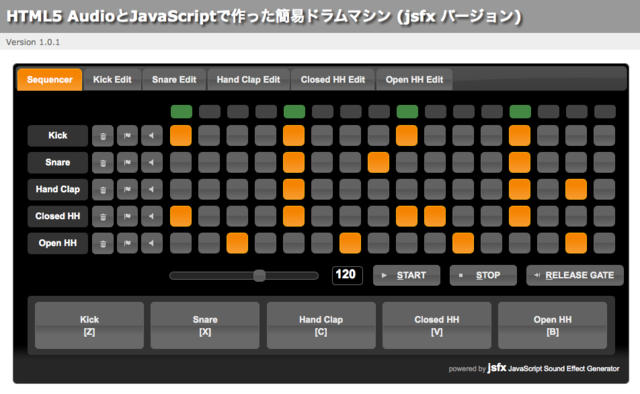
Task: Open the jsfx JavaScript Sound Effect Generator link
Action: (553, 368)
